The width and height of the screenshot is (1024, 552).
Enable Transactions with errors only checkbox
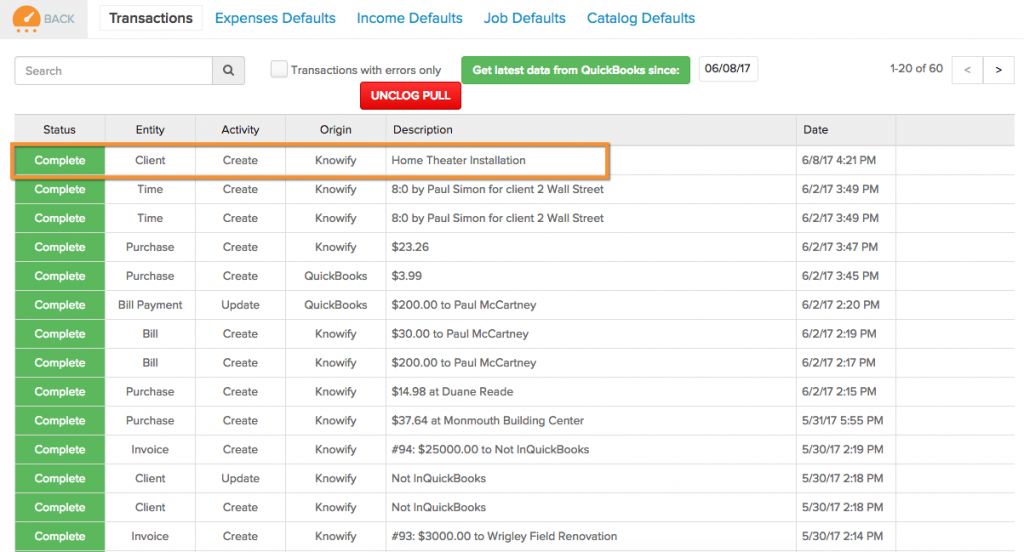280,69
